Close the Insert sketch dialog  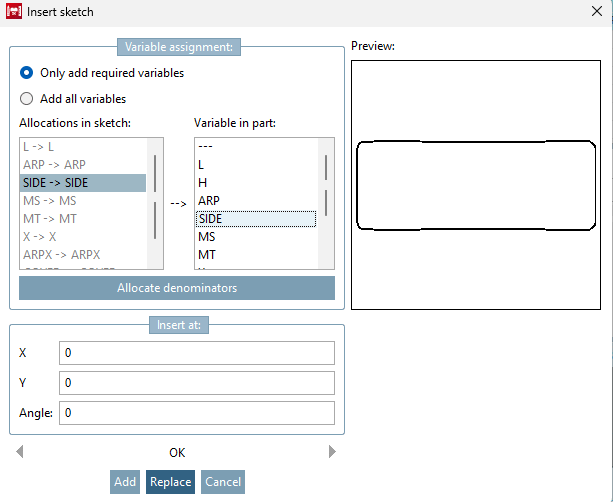[x=596, y=14]
